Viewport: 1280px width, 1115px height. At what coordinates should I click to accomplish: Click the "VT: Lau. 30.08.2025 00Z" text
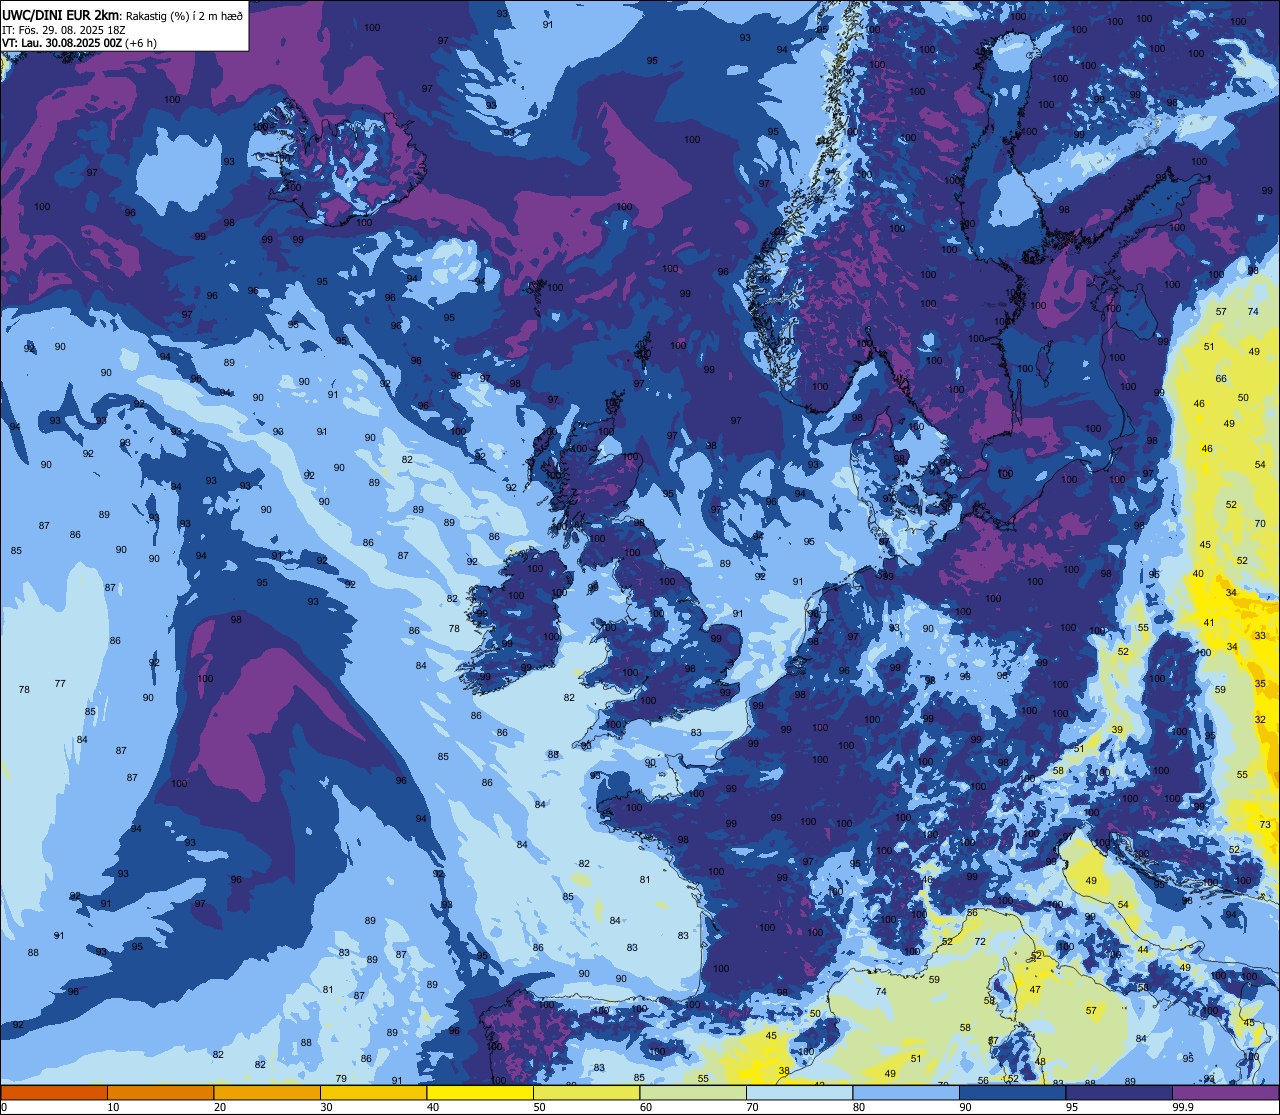pos(62,43)
